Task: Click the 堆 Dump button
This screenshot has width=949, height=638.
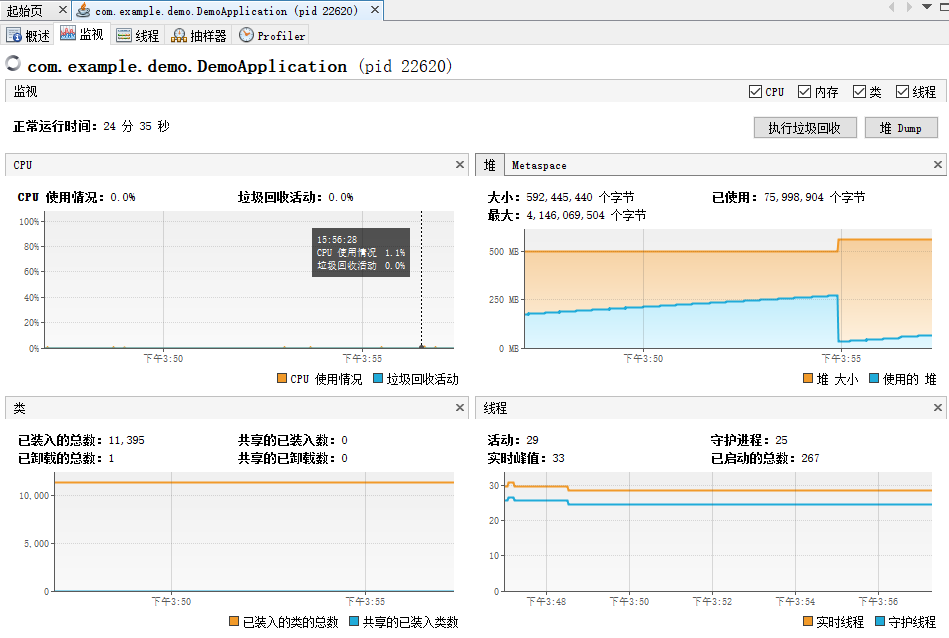Action: [901, 128]
